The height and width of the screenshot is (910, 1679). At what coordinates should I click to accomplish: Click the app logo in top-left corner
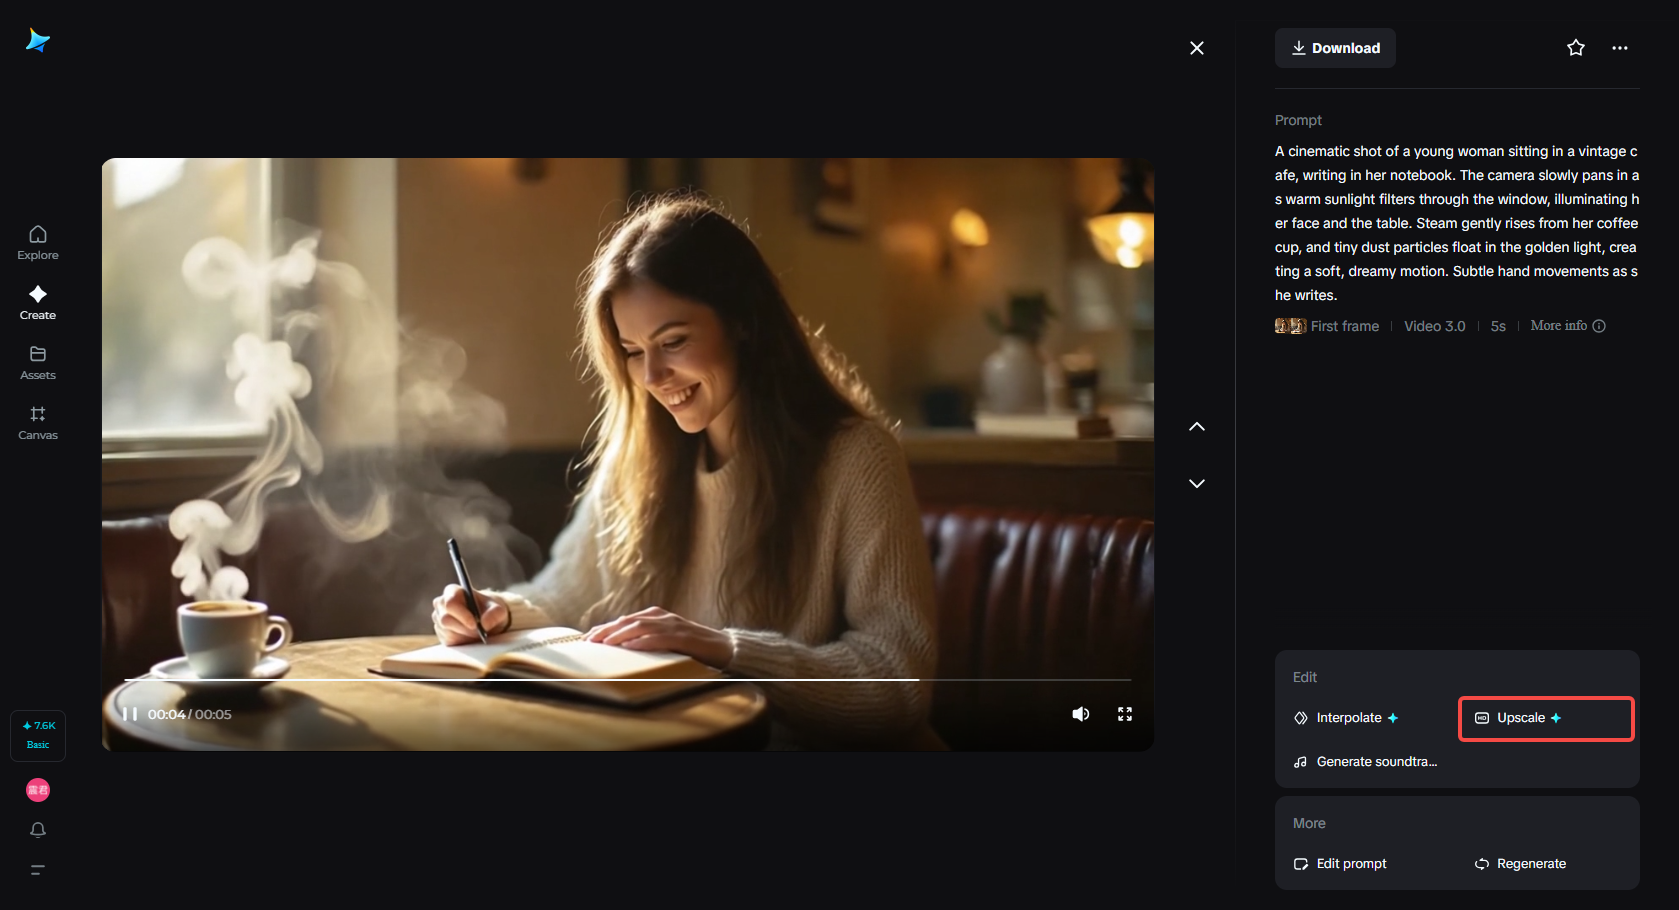(x=38, y=40)
